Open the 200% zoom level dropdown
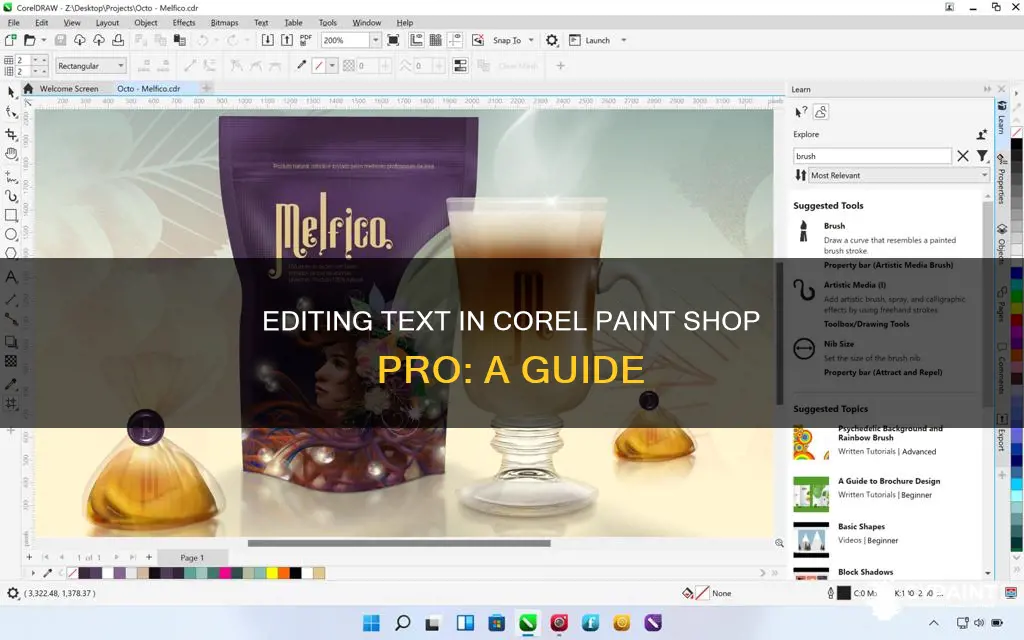Viewport: 1024px width, 640px height. point(376,40)
